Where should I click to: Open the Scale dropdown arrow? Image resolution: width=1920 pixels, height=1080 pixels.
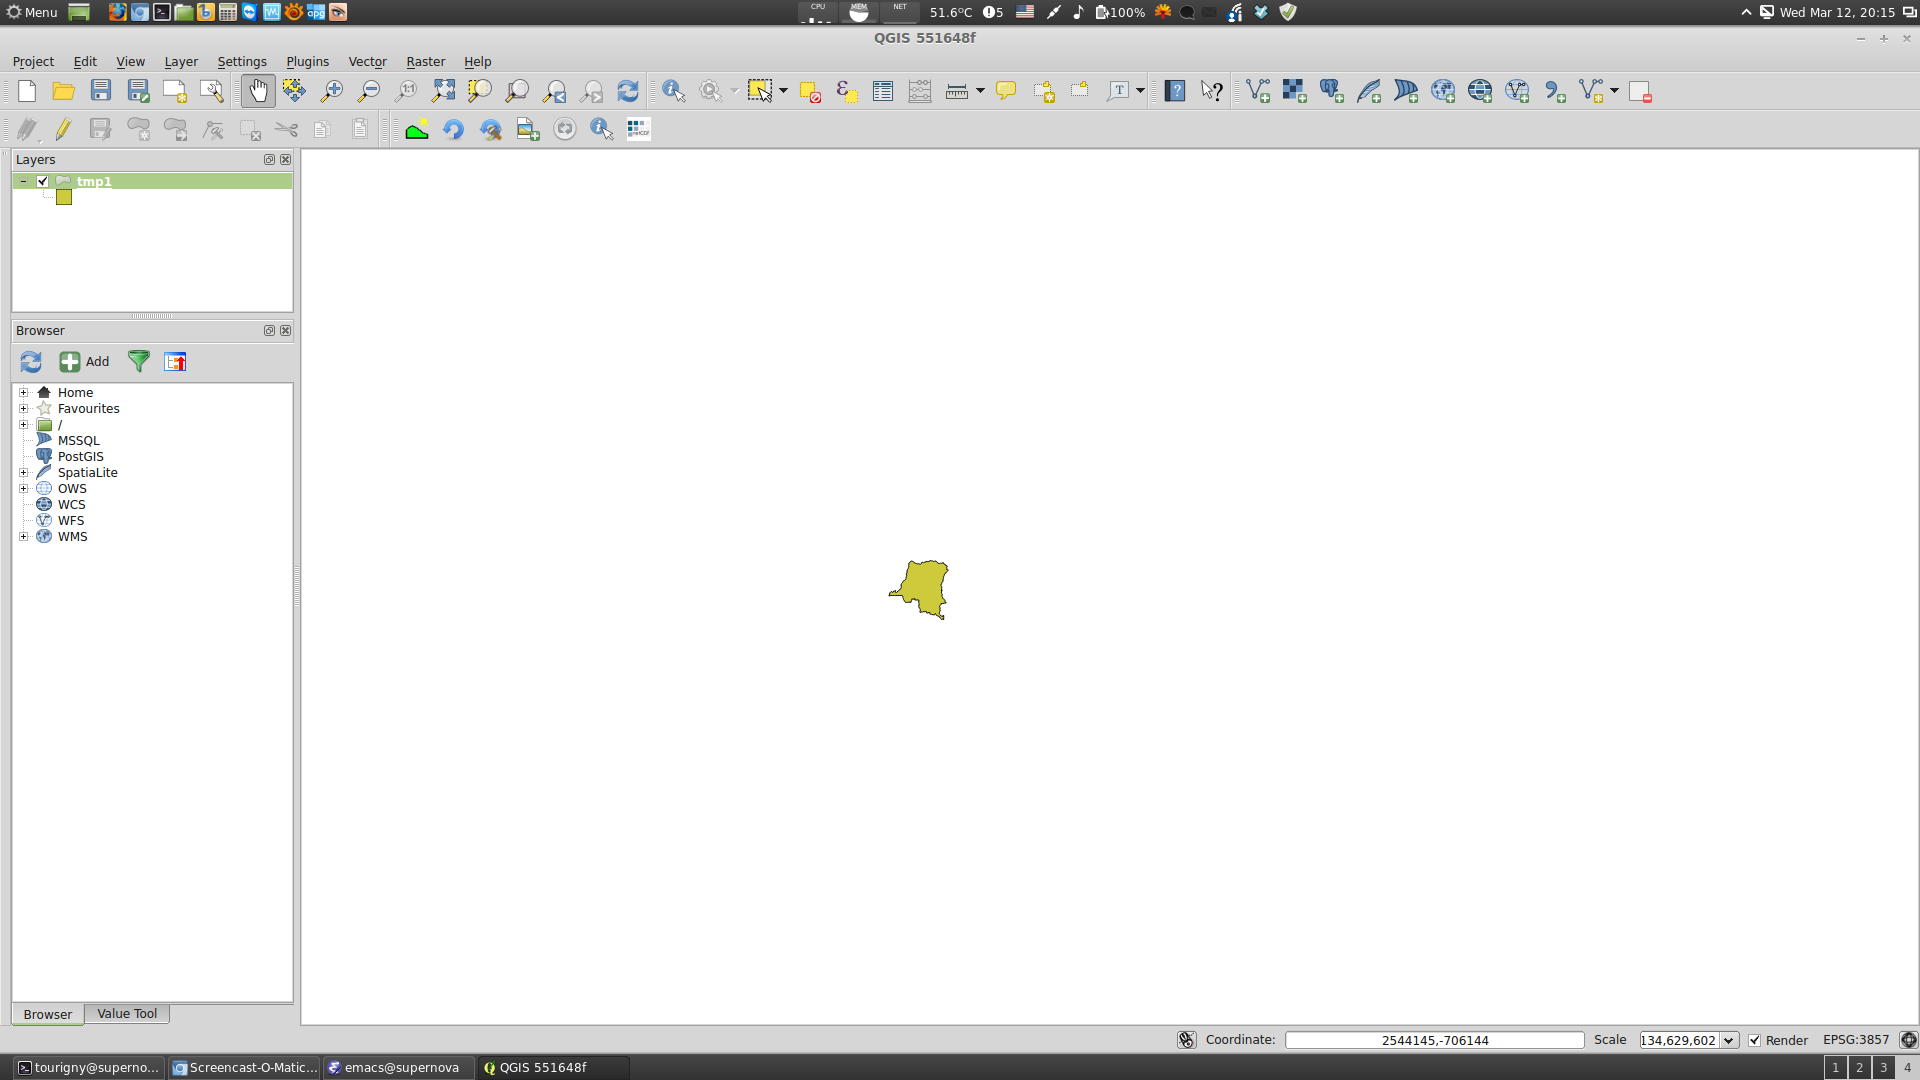tap(1727, 1040)
